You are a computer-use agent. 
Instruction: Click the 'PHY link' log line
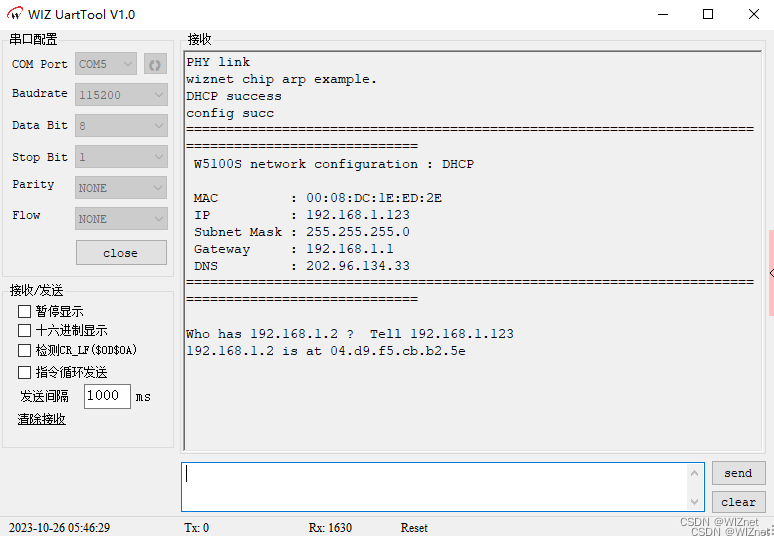pos(218,62)
